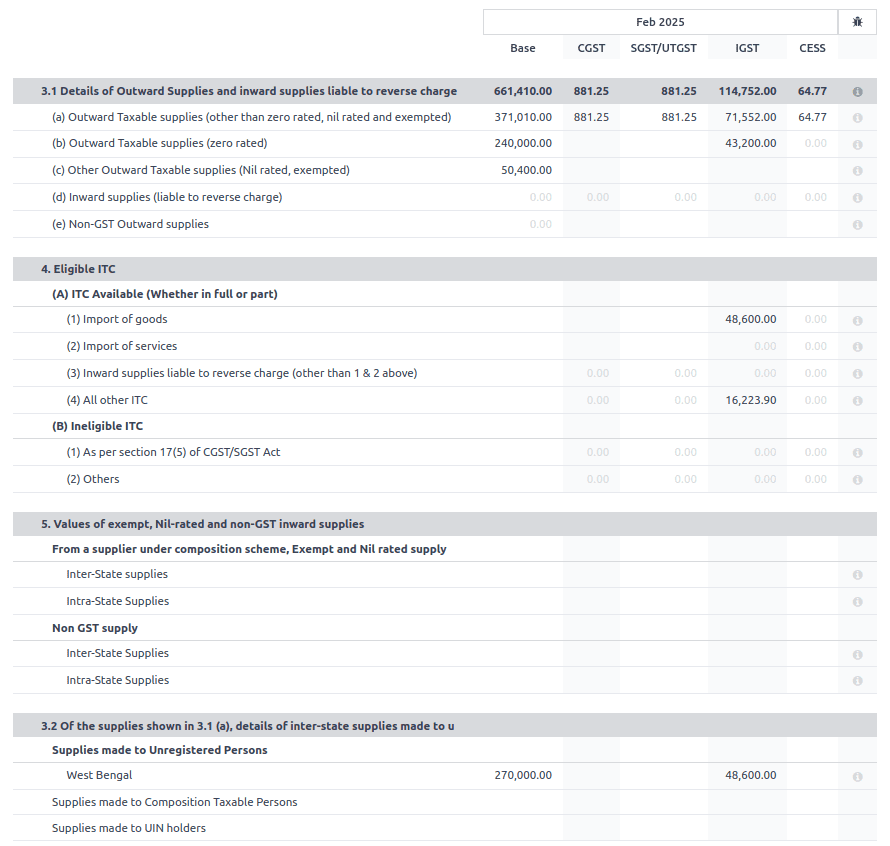The width and height of the screenshot is (890, 846).
Task: Click the IGST column header
Action: pos(746,47)
